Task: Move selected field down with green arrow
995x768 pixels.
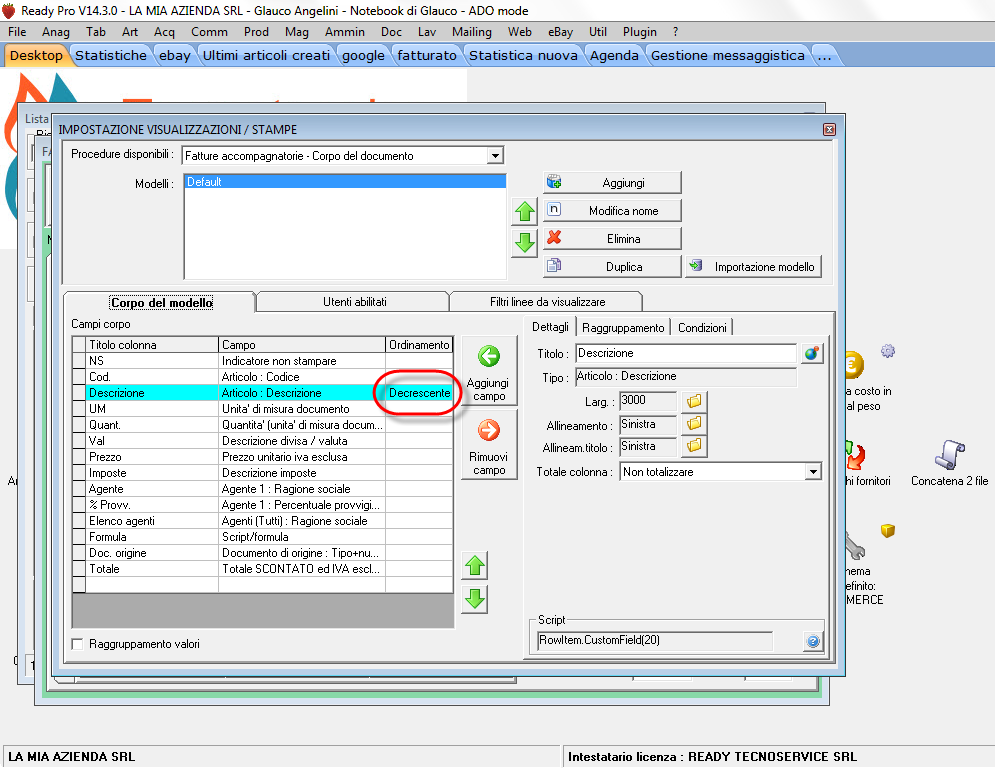Action: click(475, 599)
